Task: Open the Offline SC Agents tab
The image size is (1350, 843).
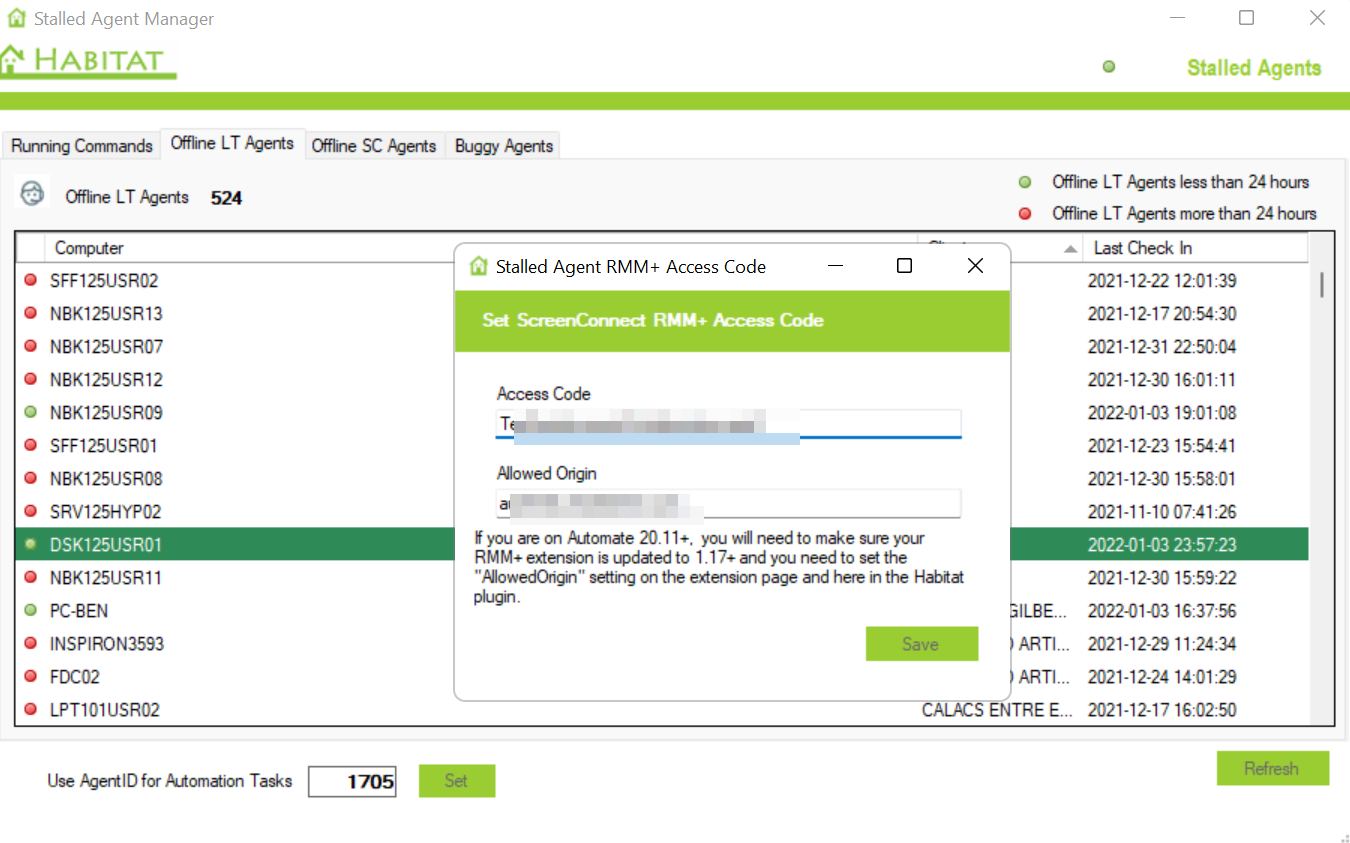Action: tap(374, 146)
